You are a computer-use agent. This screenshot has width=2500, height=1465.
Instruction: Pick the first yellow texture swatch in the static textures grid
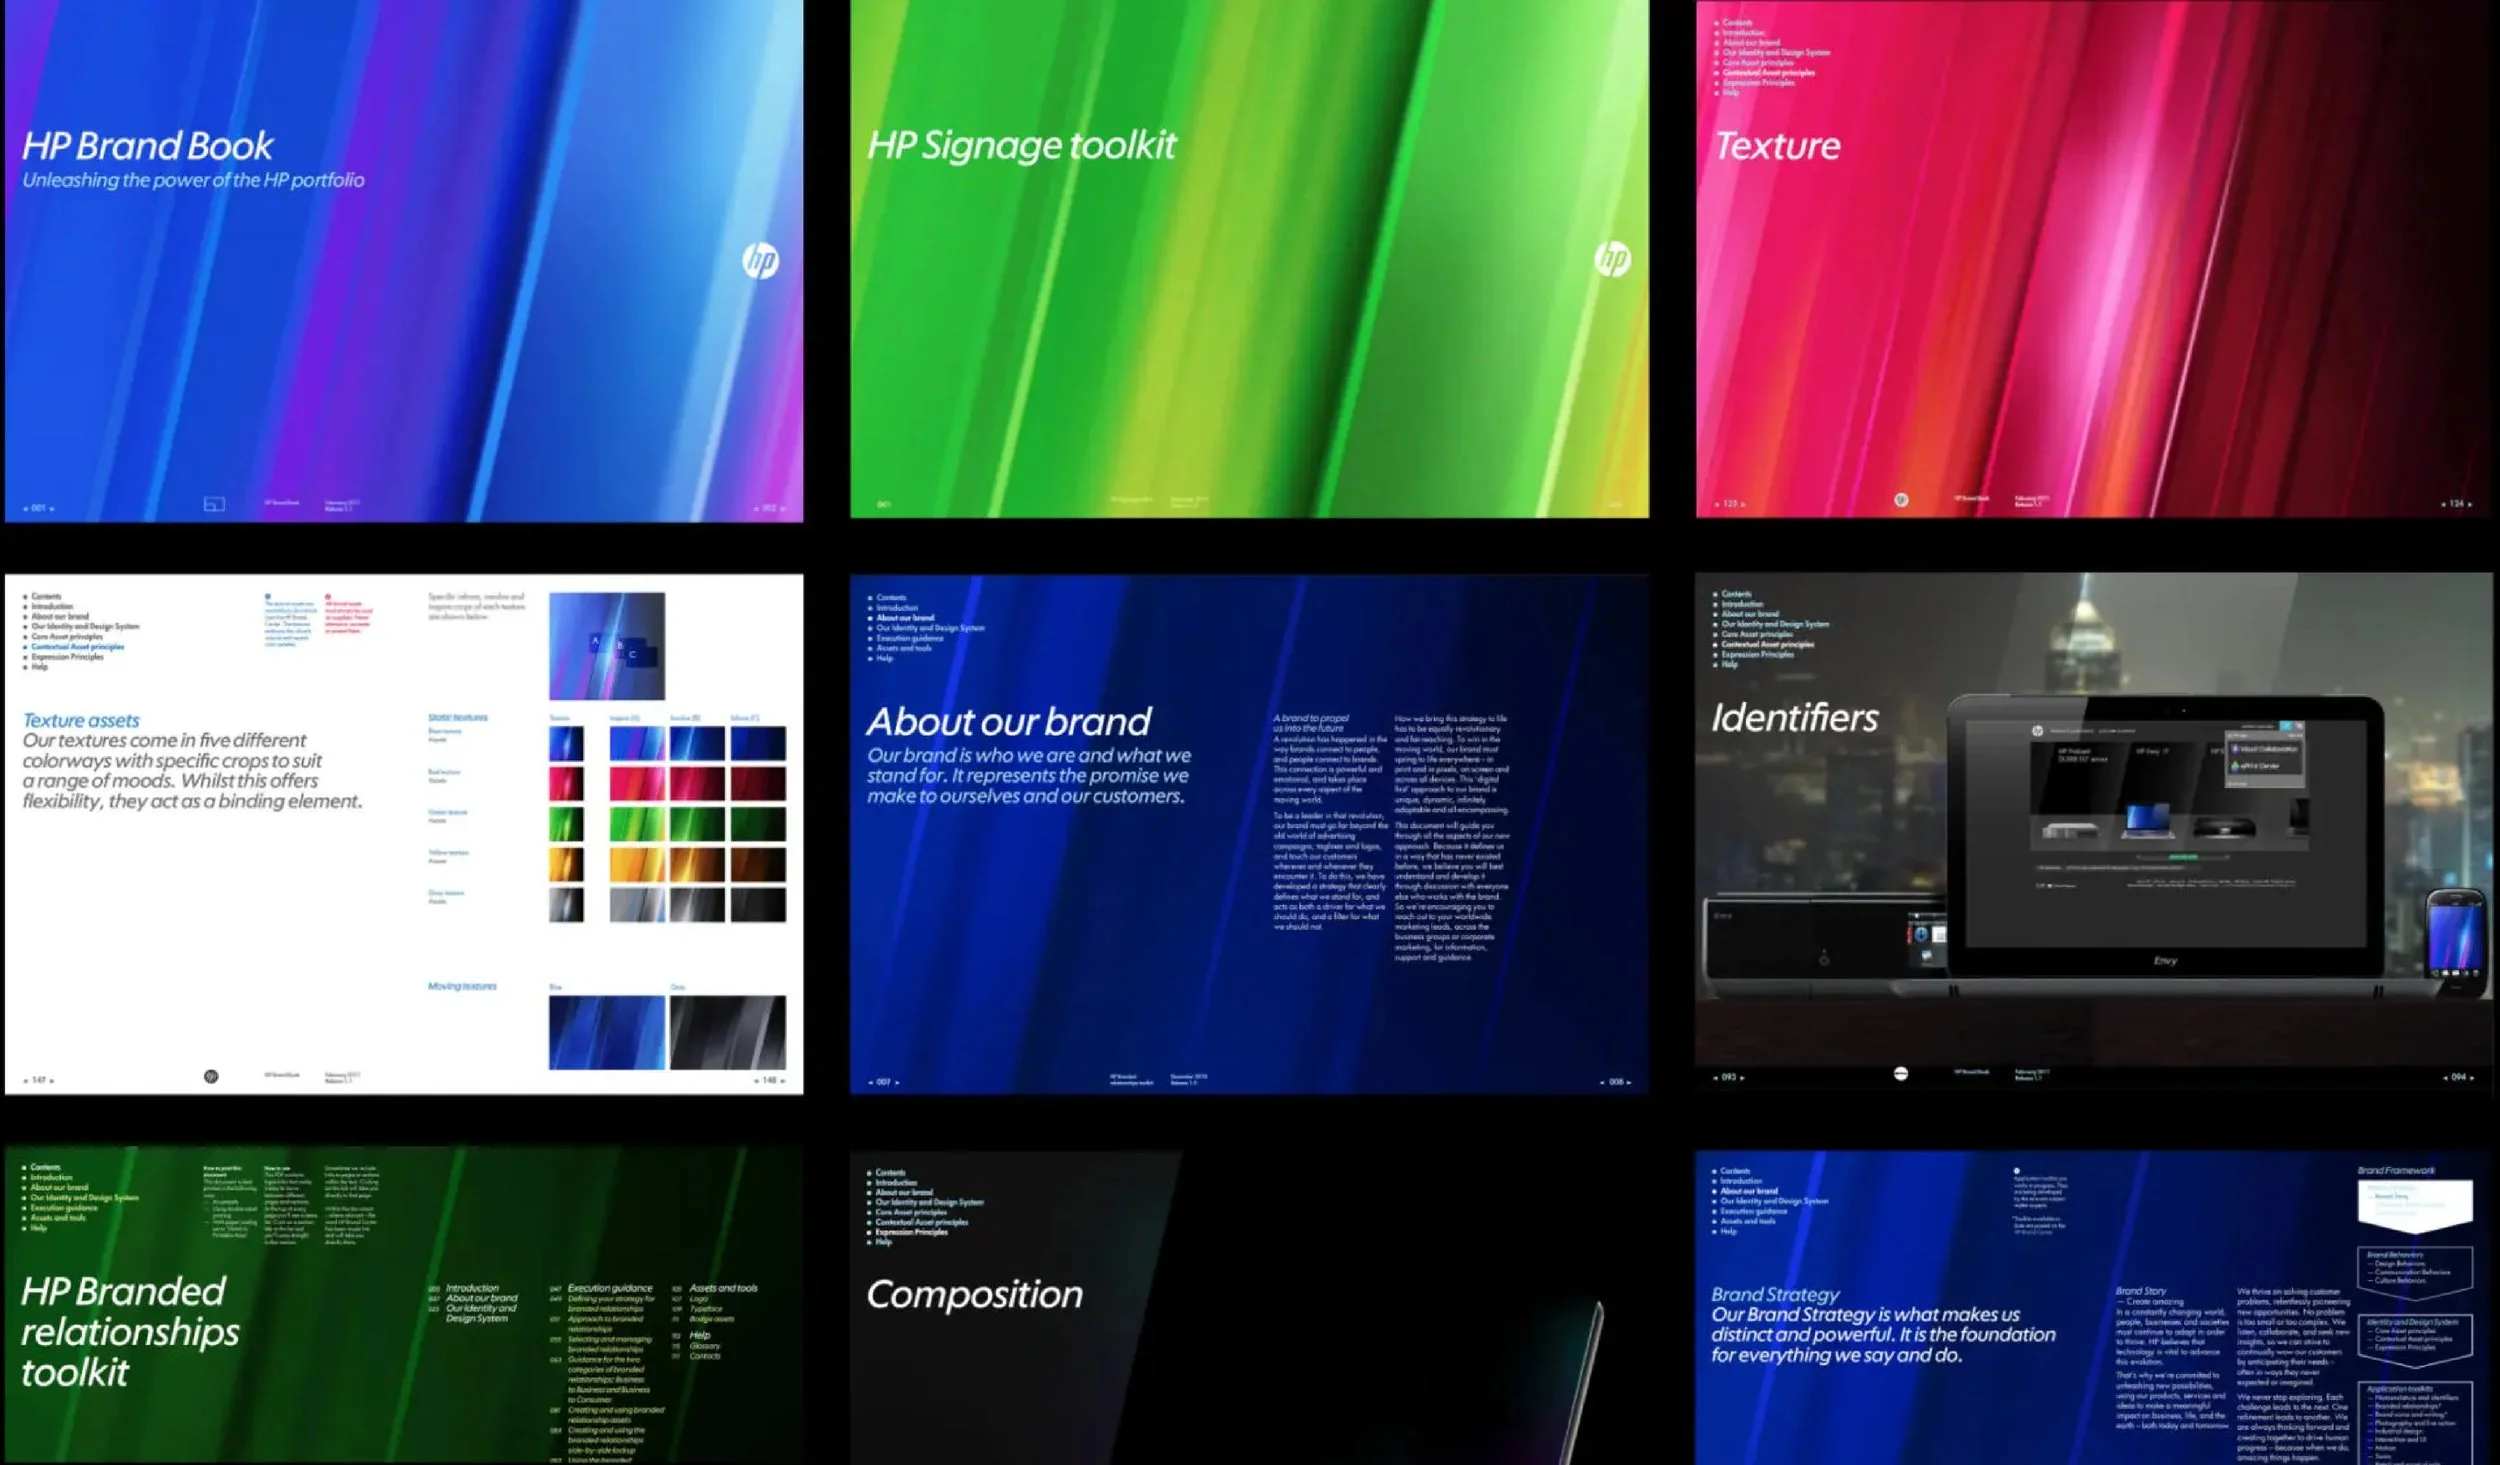point(566,865)
